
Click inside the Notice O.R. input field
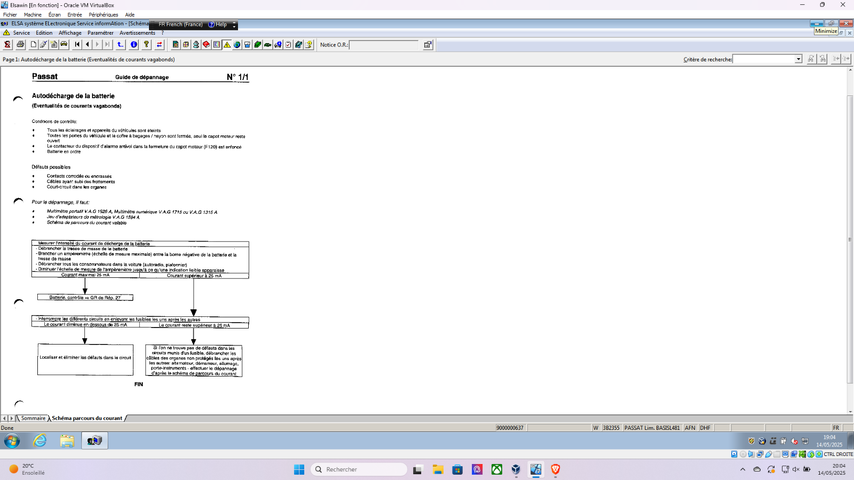(386, 45)
